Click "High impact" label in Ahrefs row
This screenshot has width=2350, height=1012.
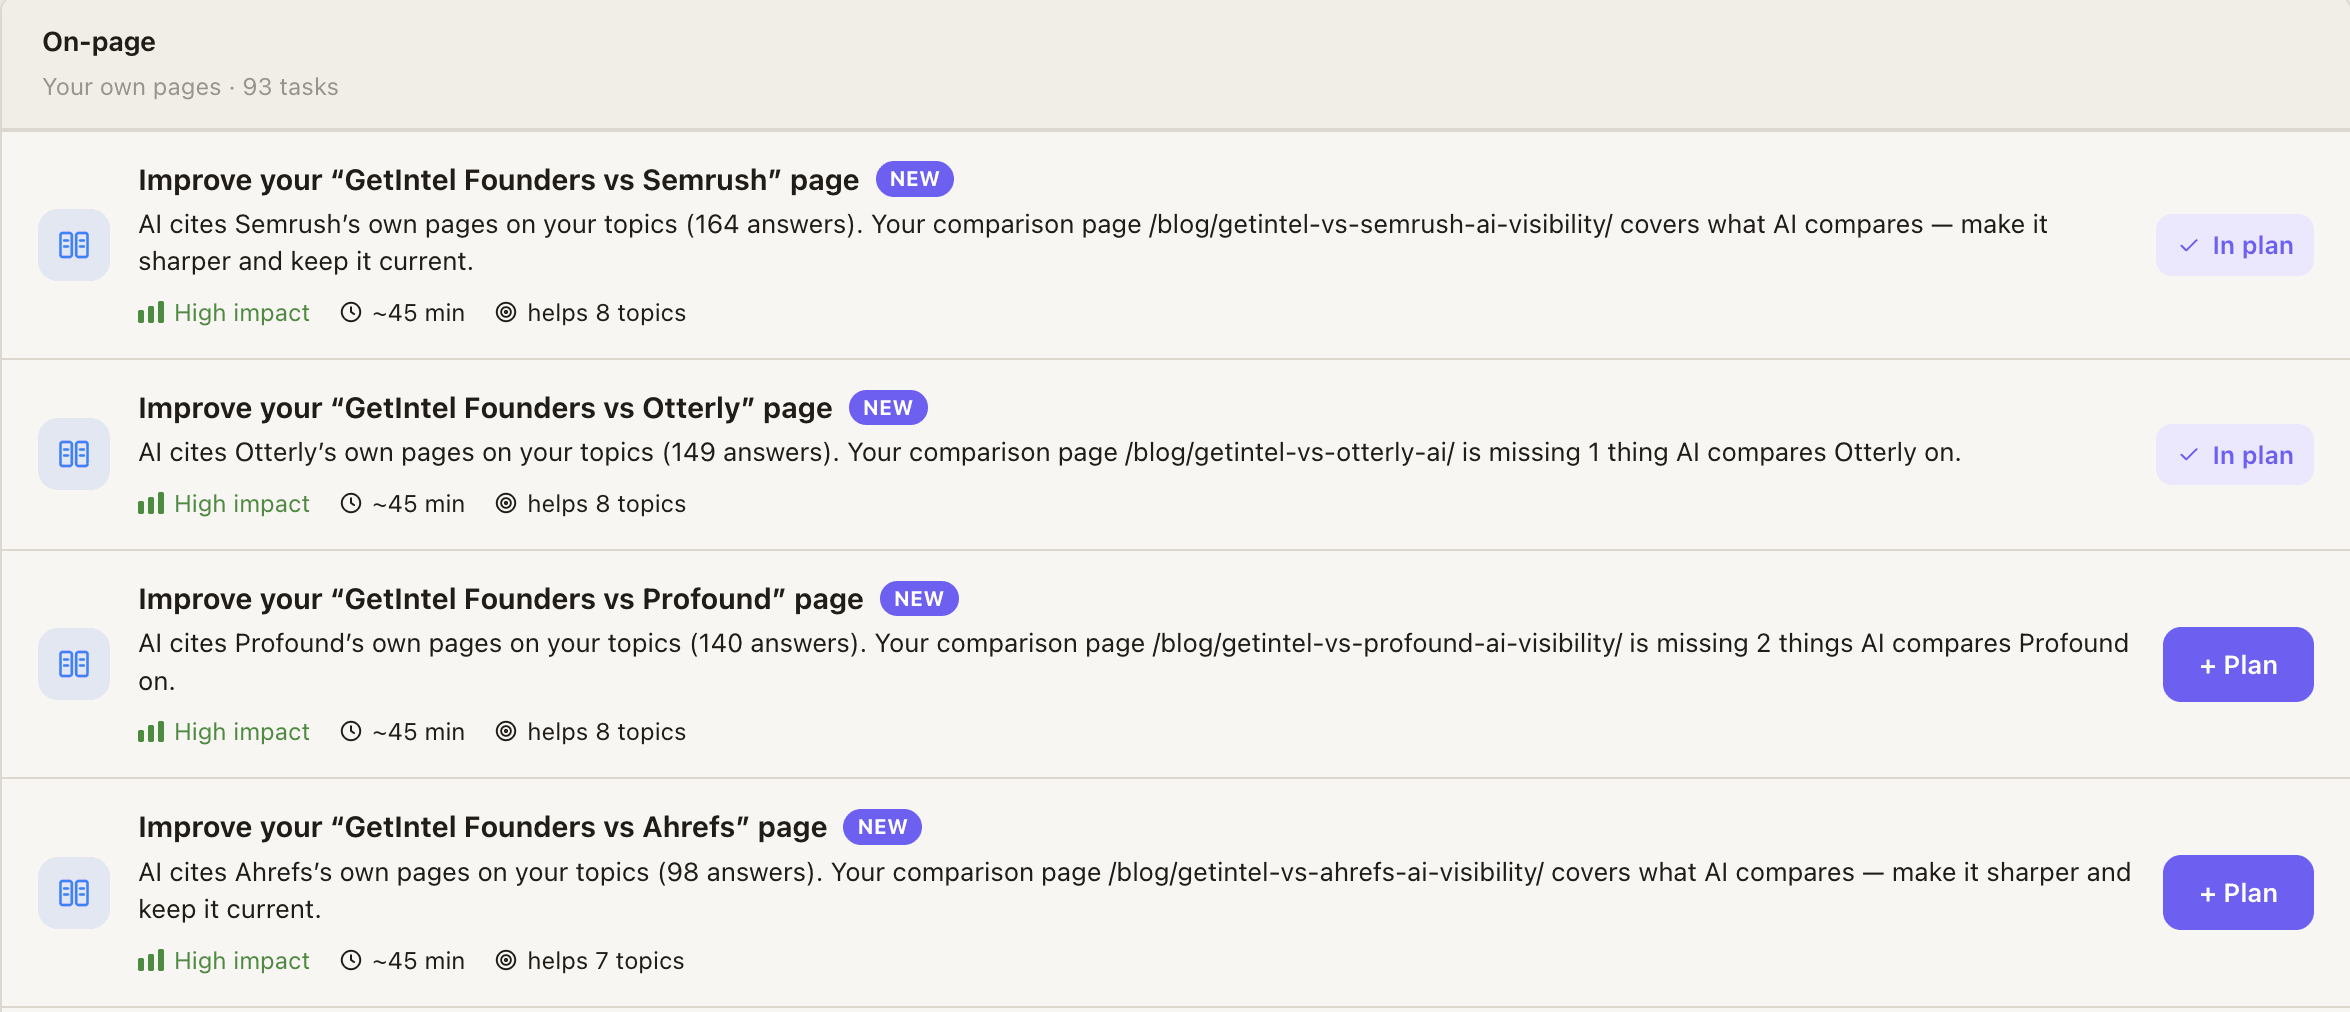coord(242,961)
